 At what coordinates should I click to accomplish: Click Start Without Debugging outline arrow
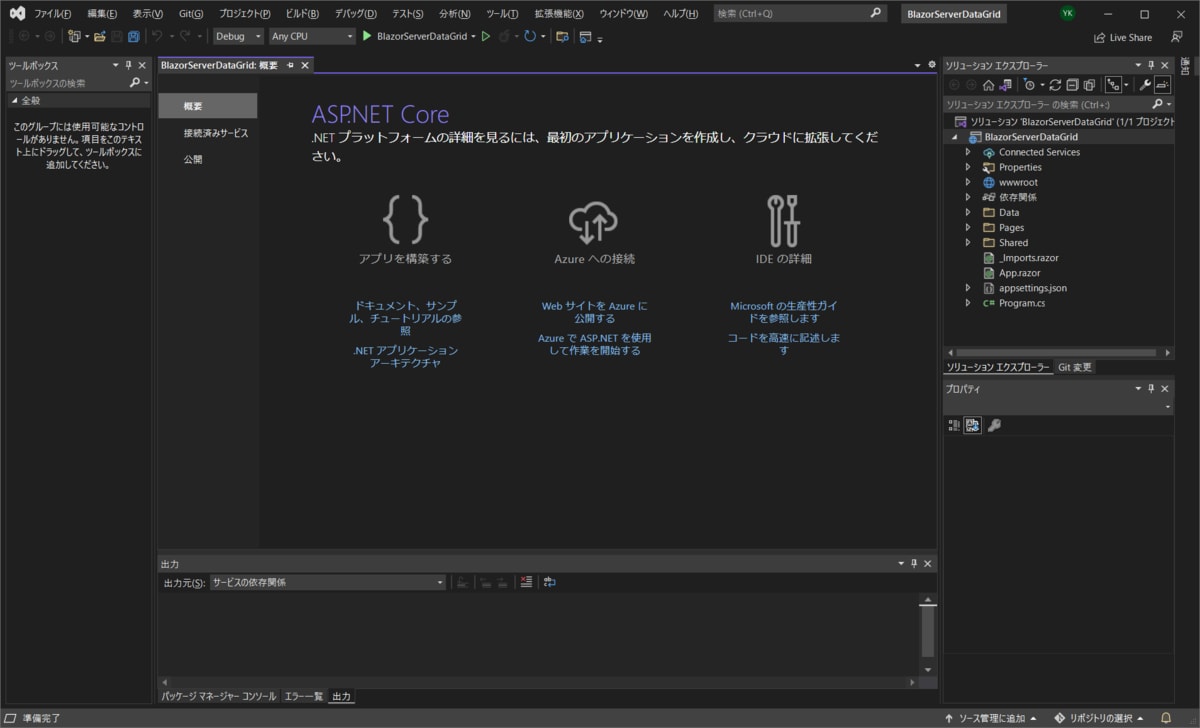coord(486,36)
